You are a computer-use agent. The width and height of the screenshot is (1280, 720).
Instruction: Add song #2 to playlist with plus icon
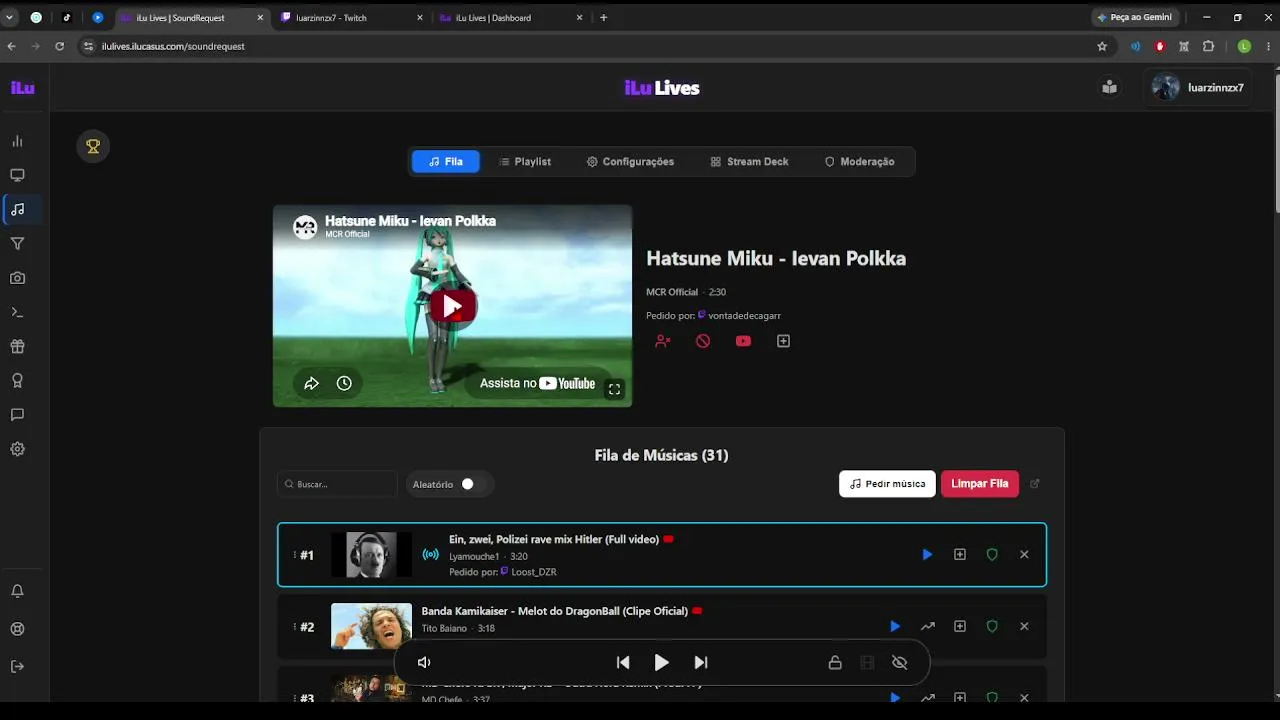(x=960, y=627)
